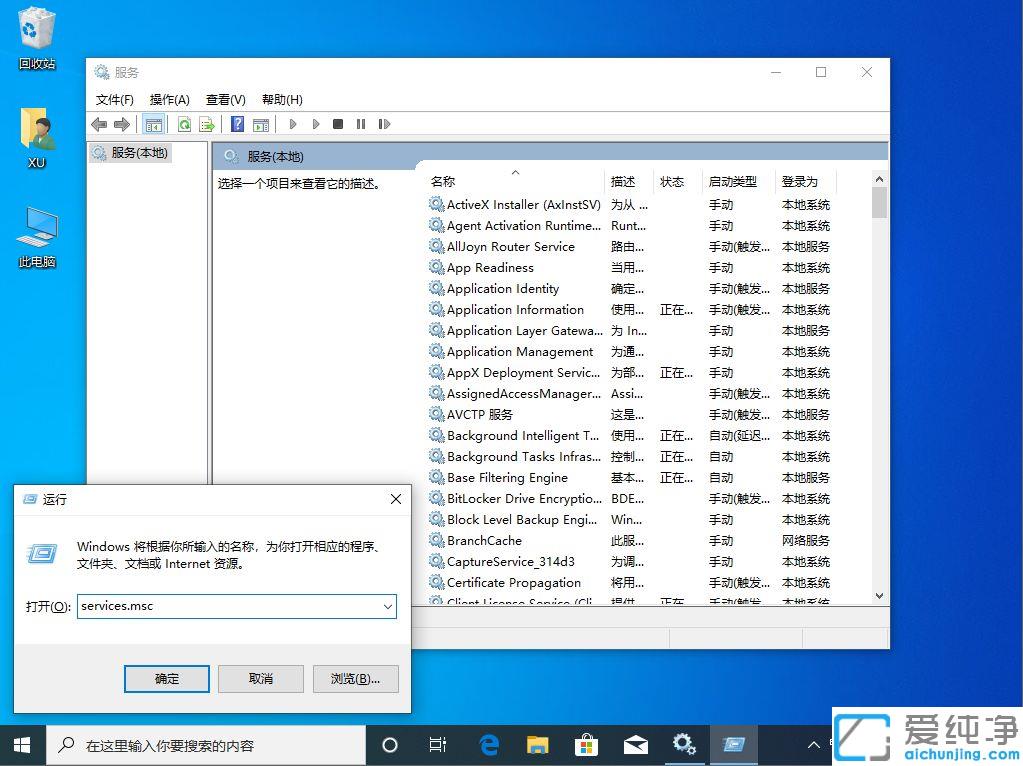Open the 打开 combo box dropdown arrow
Image resolution: width=1023 pixels, height=766 pixels.
(389, 606)
